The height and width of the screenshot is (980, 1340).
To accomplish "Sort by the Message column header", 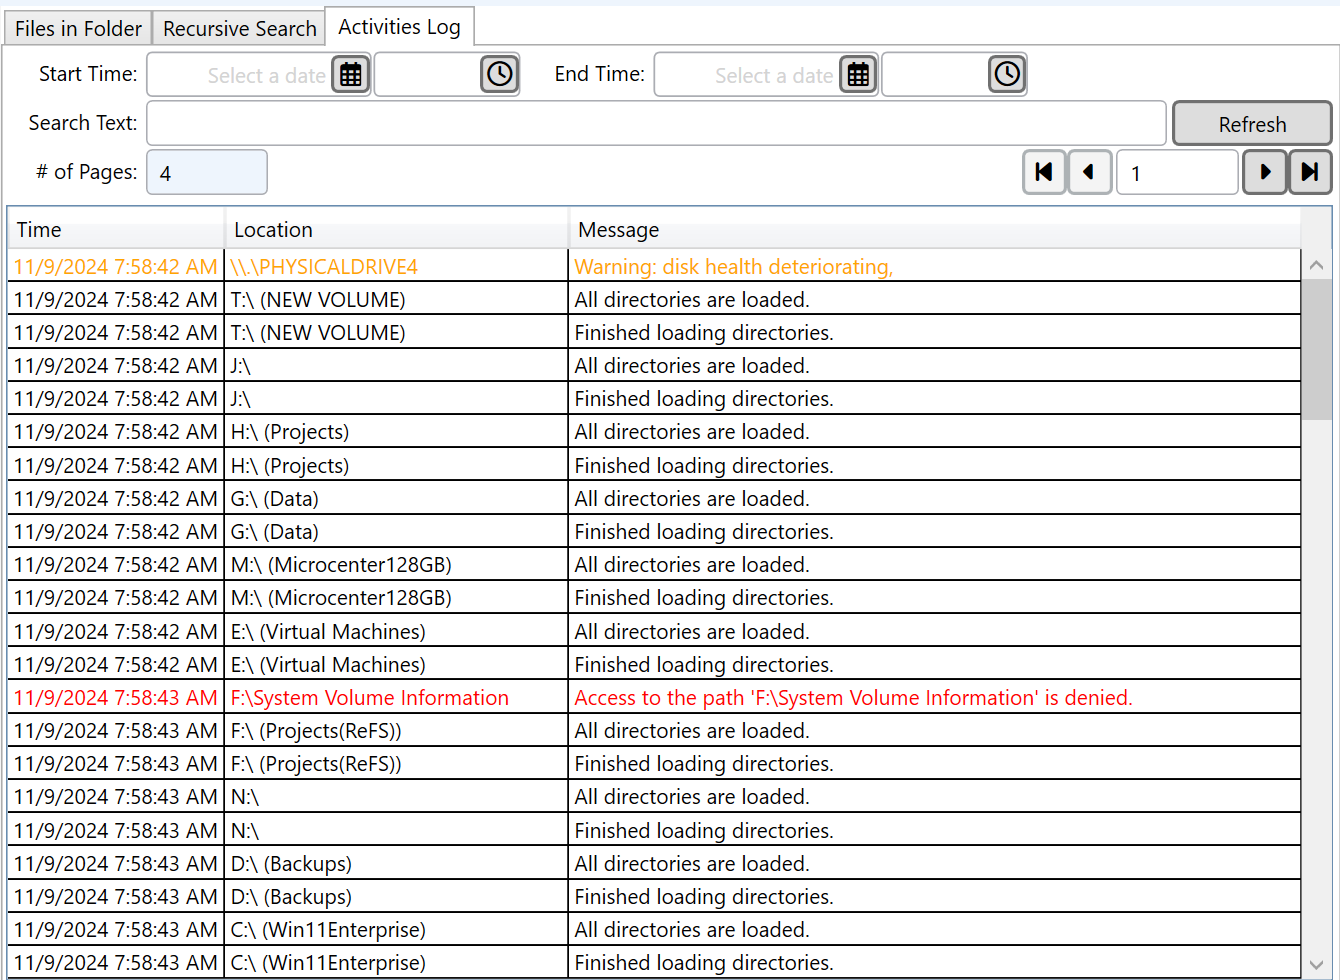I will tap(935, 230).
